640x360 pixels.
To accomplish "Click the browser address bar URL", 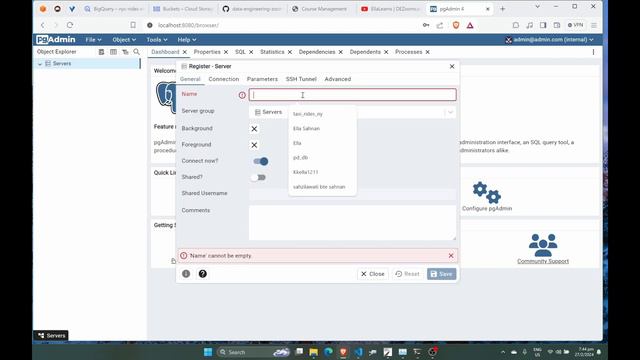I will 189,25.
